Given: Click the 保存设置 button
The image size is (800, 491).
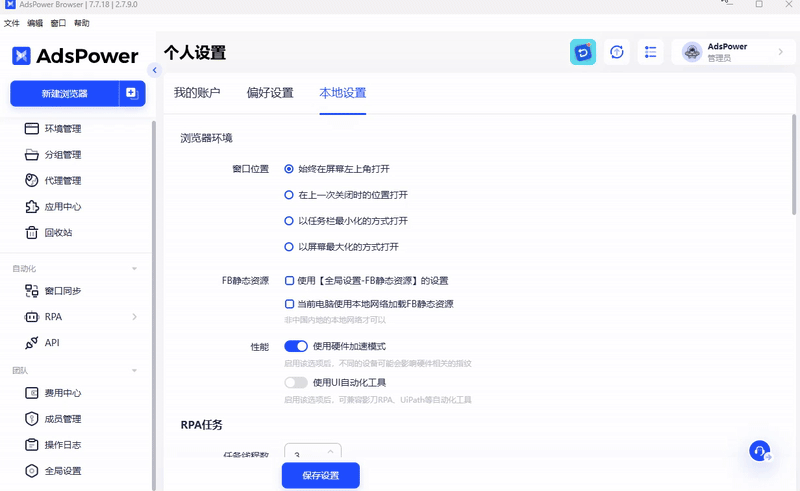Looking at the screenshot, I should tap(320, 476).
